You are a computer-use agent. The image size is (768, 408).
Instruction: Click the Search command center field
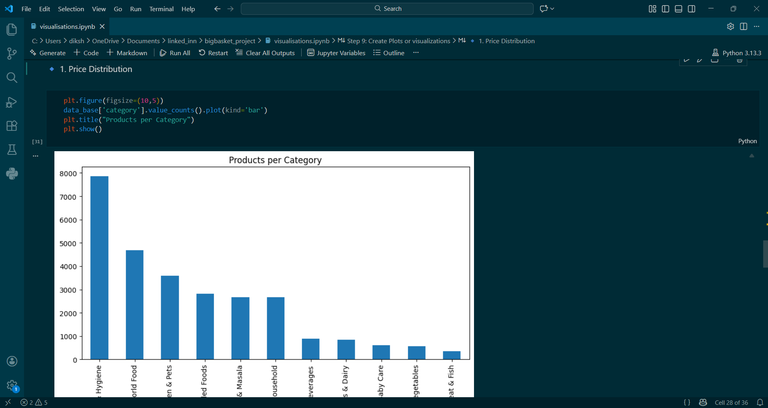pos(387,9)
